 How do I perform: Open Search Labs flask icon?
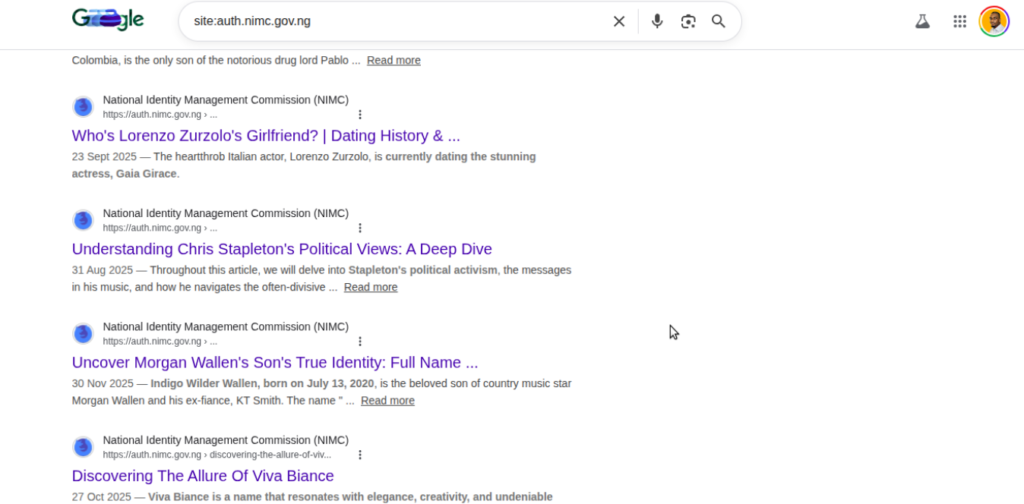point(922,21)
